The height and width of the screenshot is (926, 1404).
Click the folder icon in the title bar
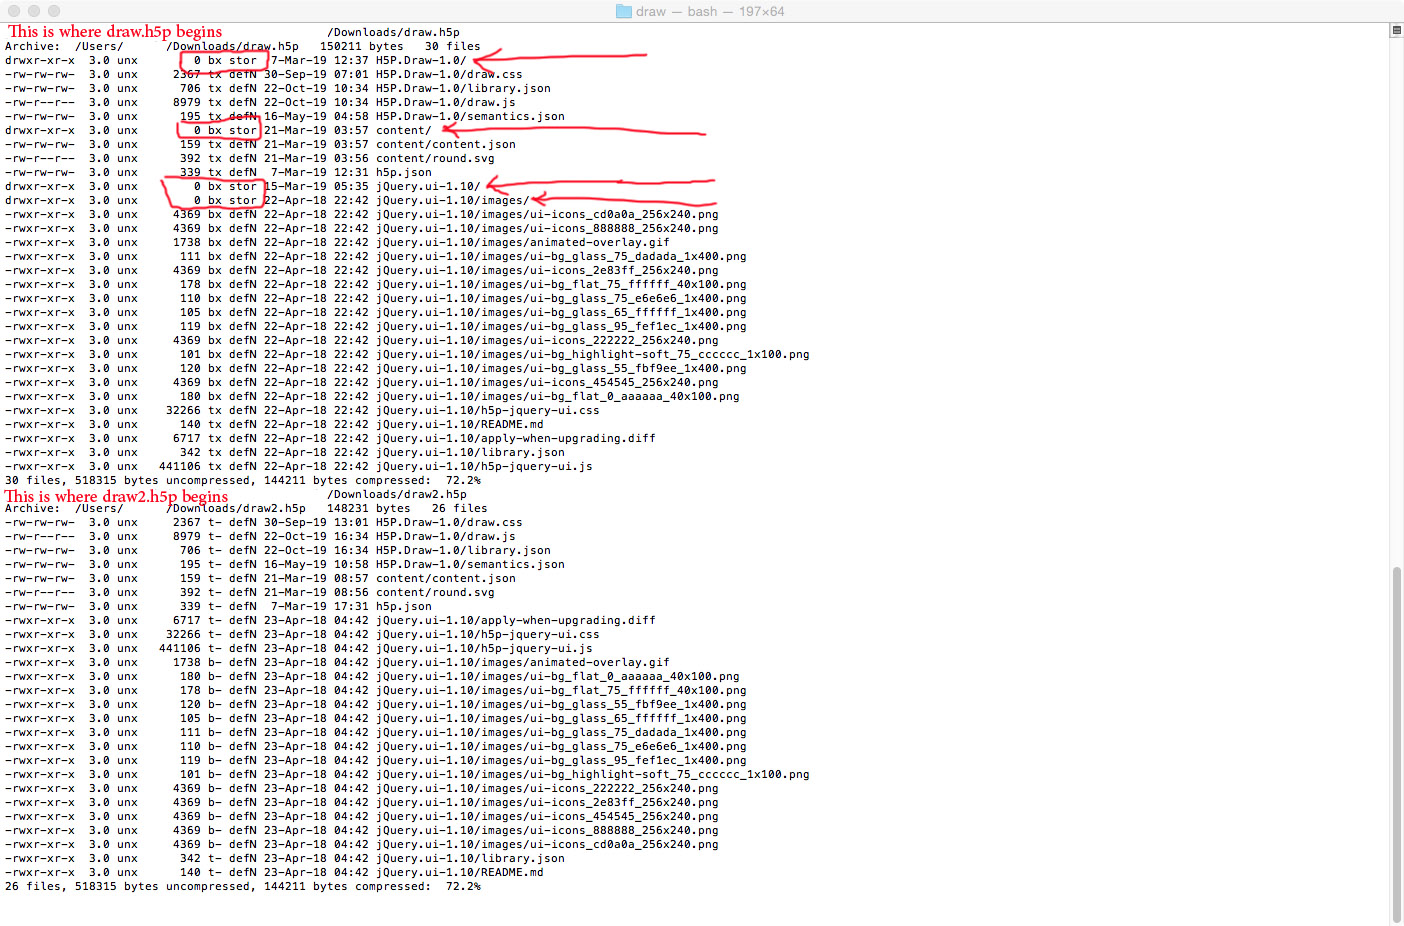pos(623,11)
